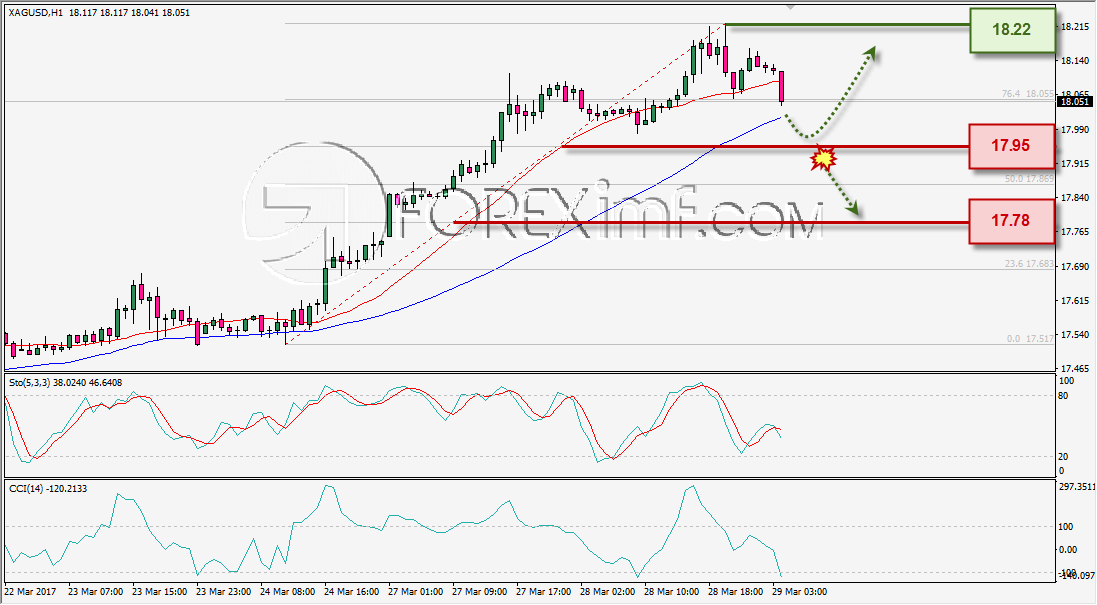The height and width of the screenshot is (605, 1097).
Task: Click the 17.690 price axis label
Action: [x=1075, y=266]
